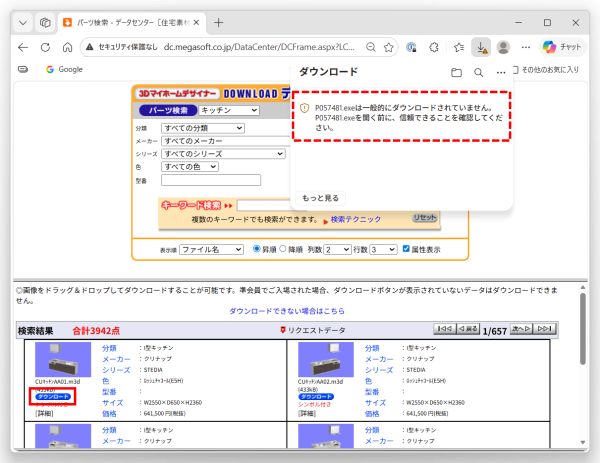The image size is (600, 463).
Task: Click もっと見る button in downloads
Action: click(320, 198)
